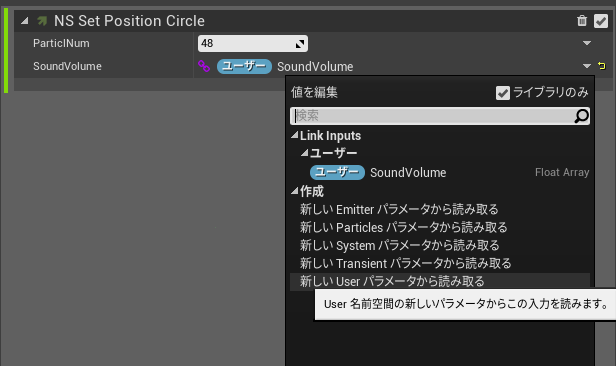Delete the NS Set Position Circle module

(582, 20)
